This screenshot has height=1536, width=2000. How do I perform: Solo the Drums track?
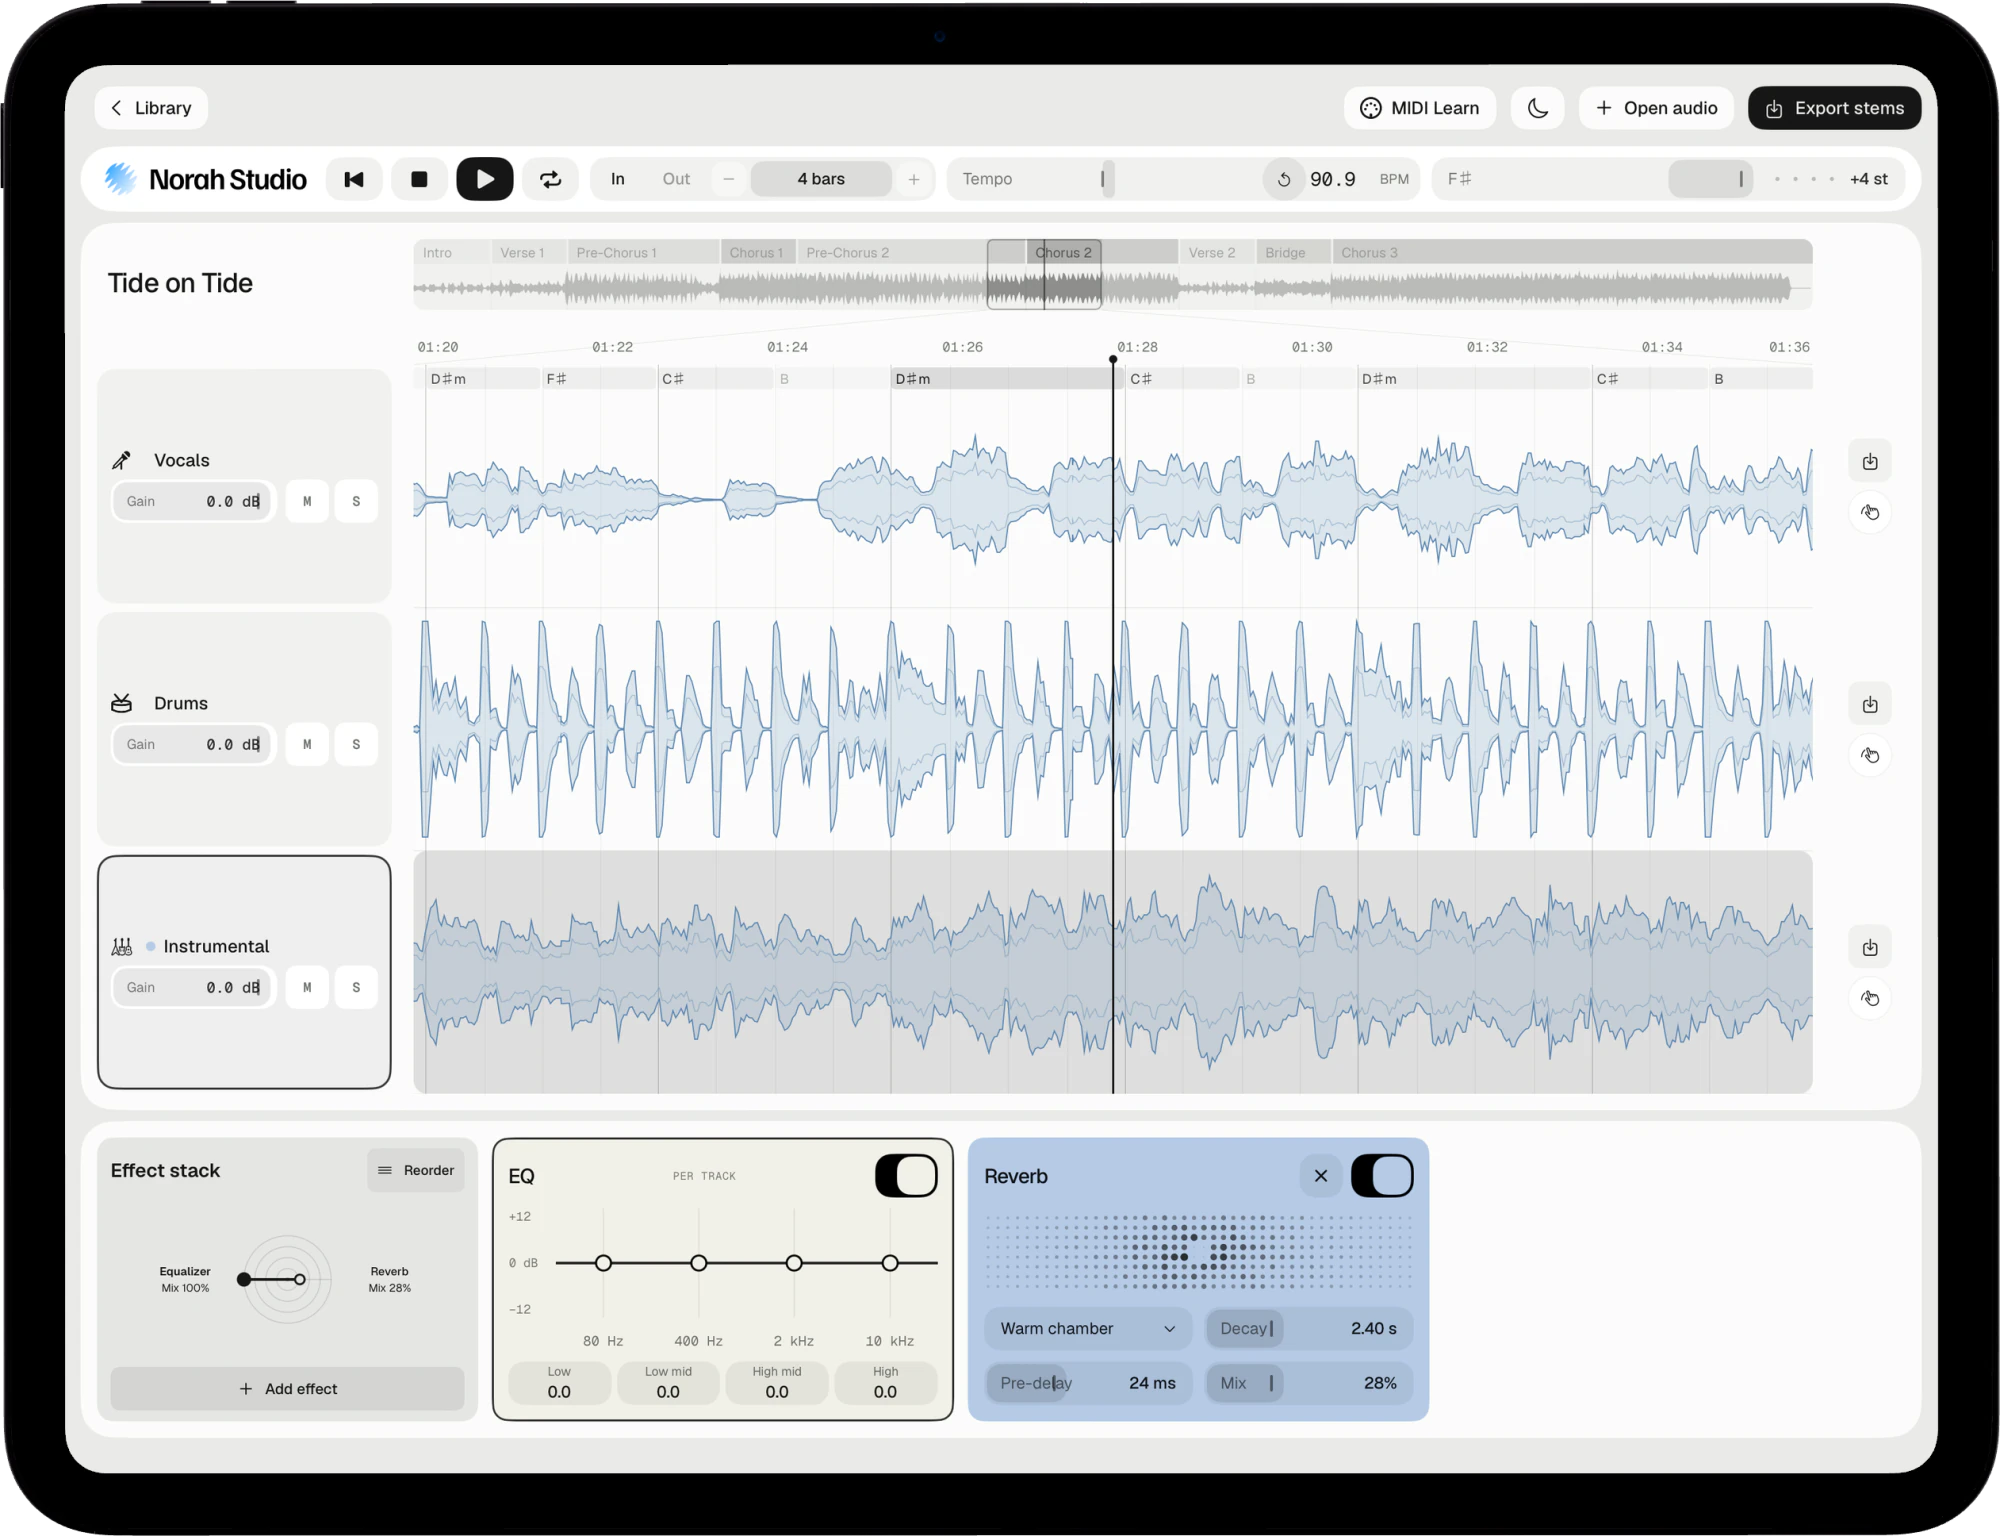356,744
